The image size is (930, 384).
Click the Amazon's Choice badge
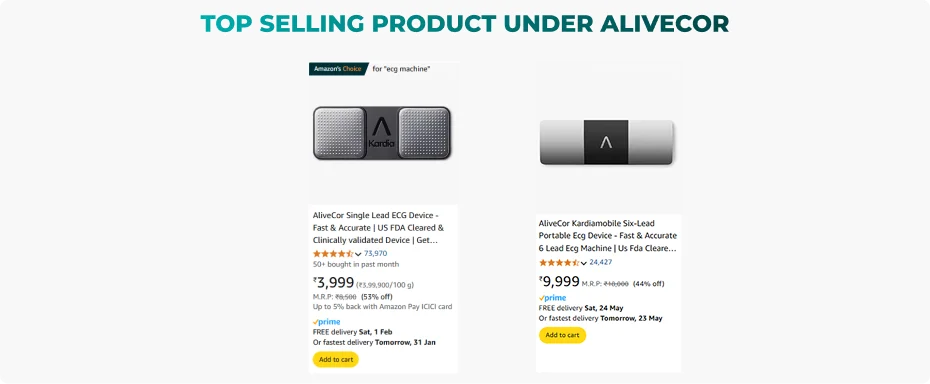(337, 69)
